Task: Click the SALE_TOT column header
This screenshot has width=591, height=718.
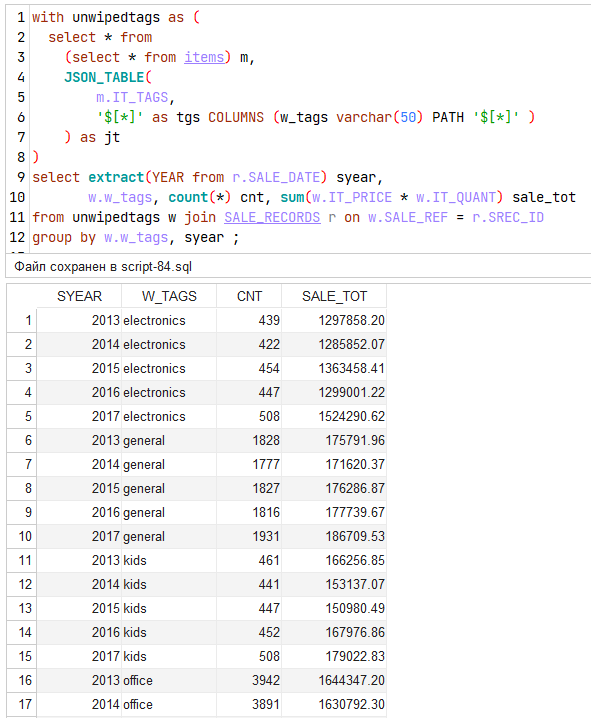Action: 334,296
